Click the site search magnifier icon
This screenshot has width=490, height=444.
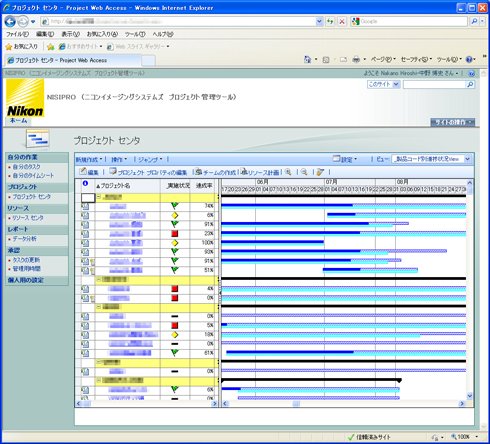(470, 84)
